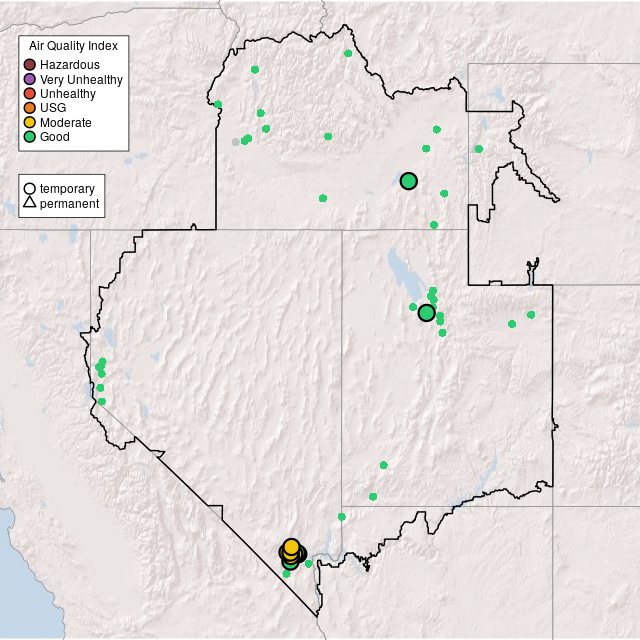Screen dimensions: 640x640
Task: Select the 'Hazardous' legend text
Action: click(x=69, y=65)
